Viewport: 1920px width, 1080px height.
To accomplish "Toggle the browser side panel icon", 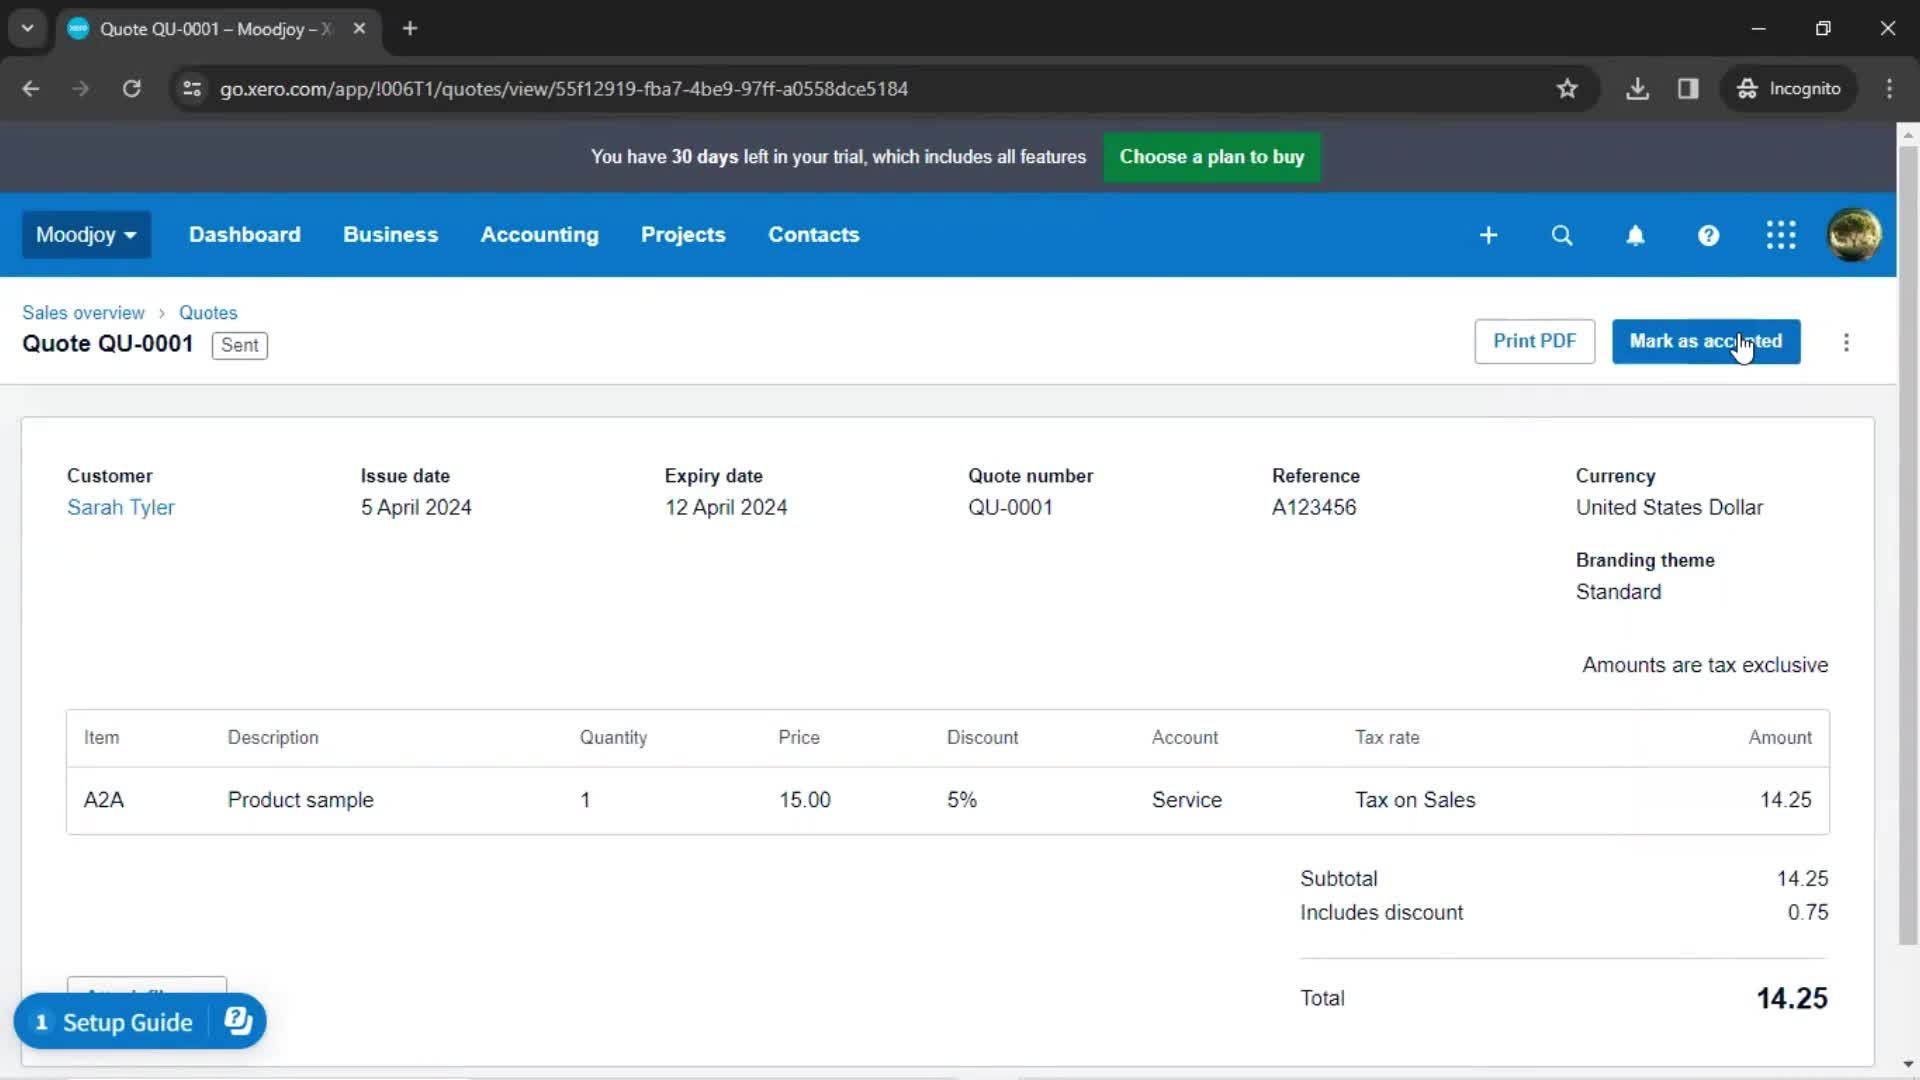I will [1688, 89].
